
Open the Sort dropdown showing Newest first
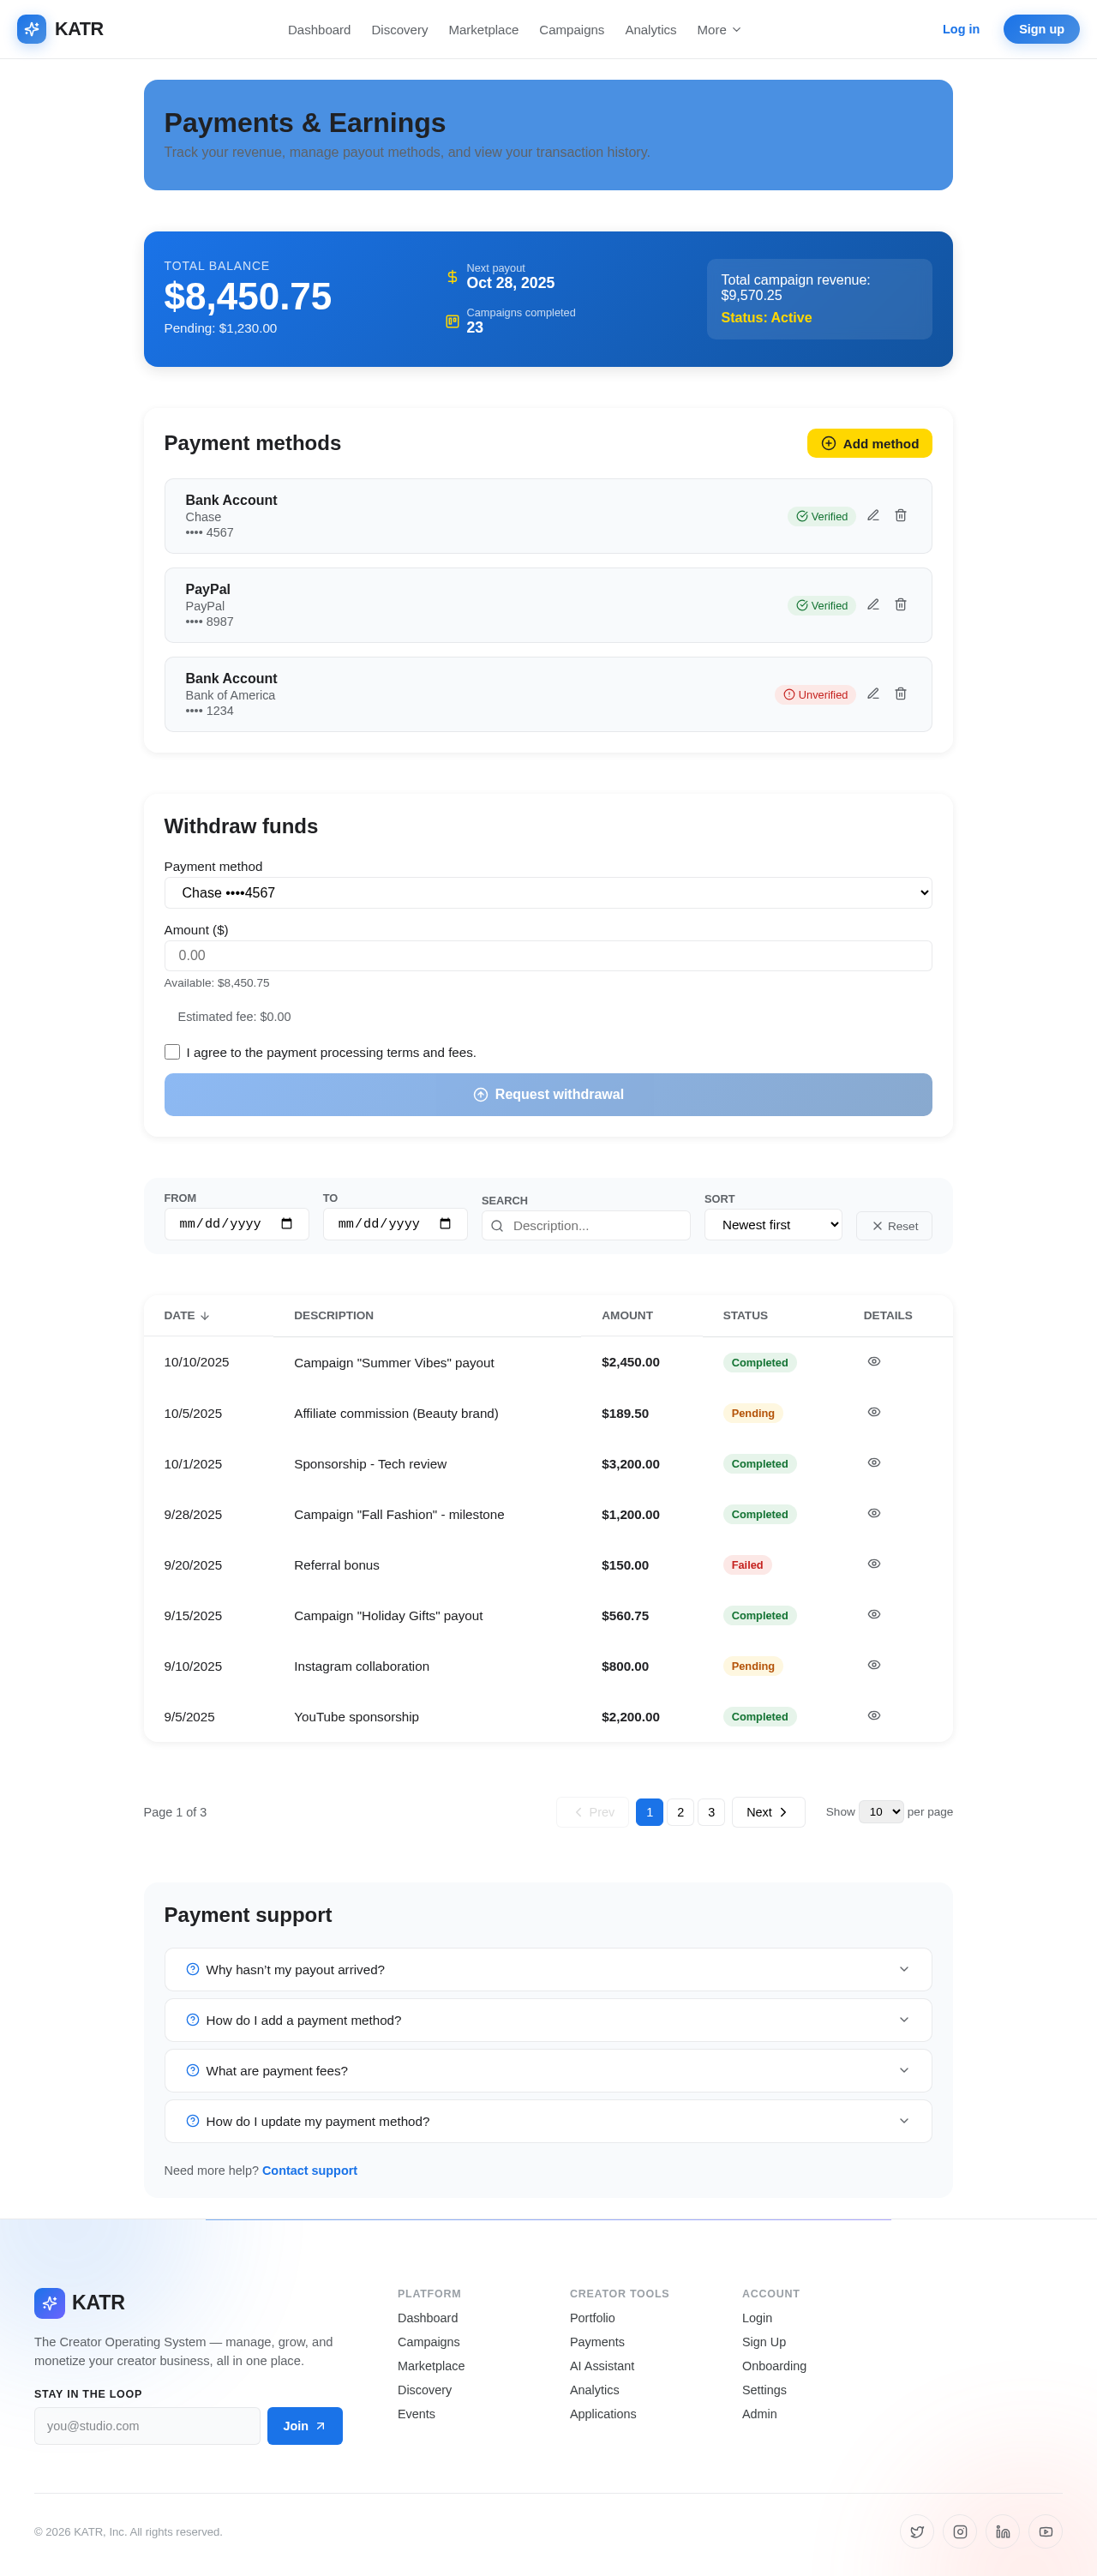point(773,1225)
